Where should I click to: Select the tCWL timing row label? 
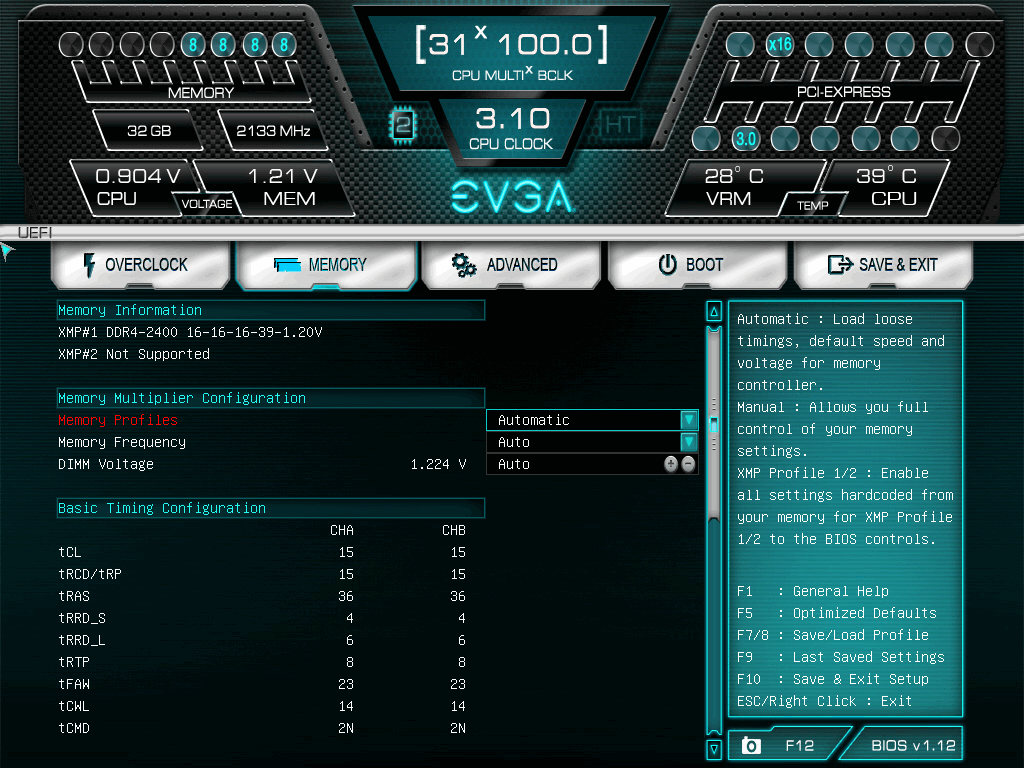[x=74, y=706]
